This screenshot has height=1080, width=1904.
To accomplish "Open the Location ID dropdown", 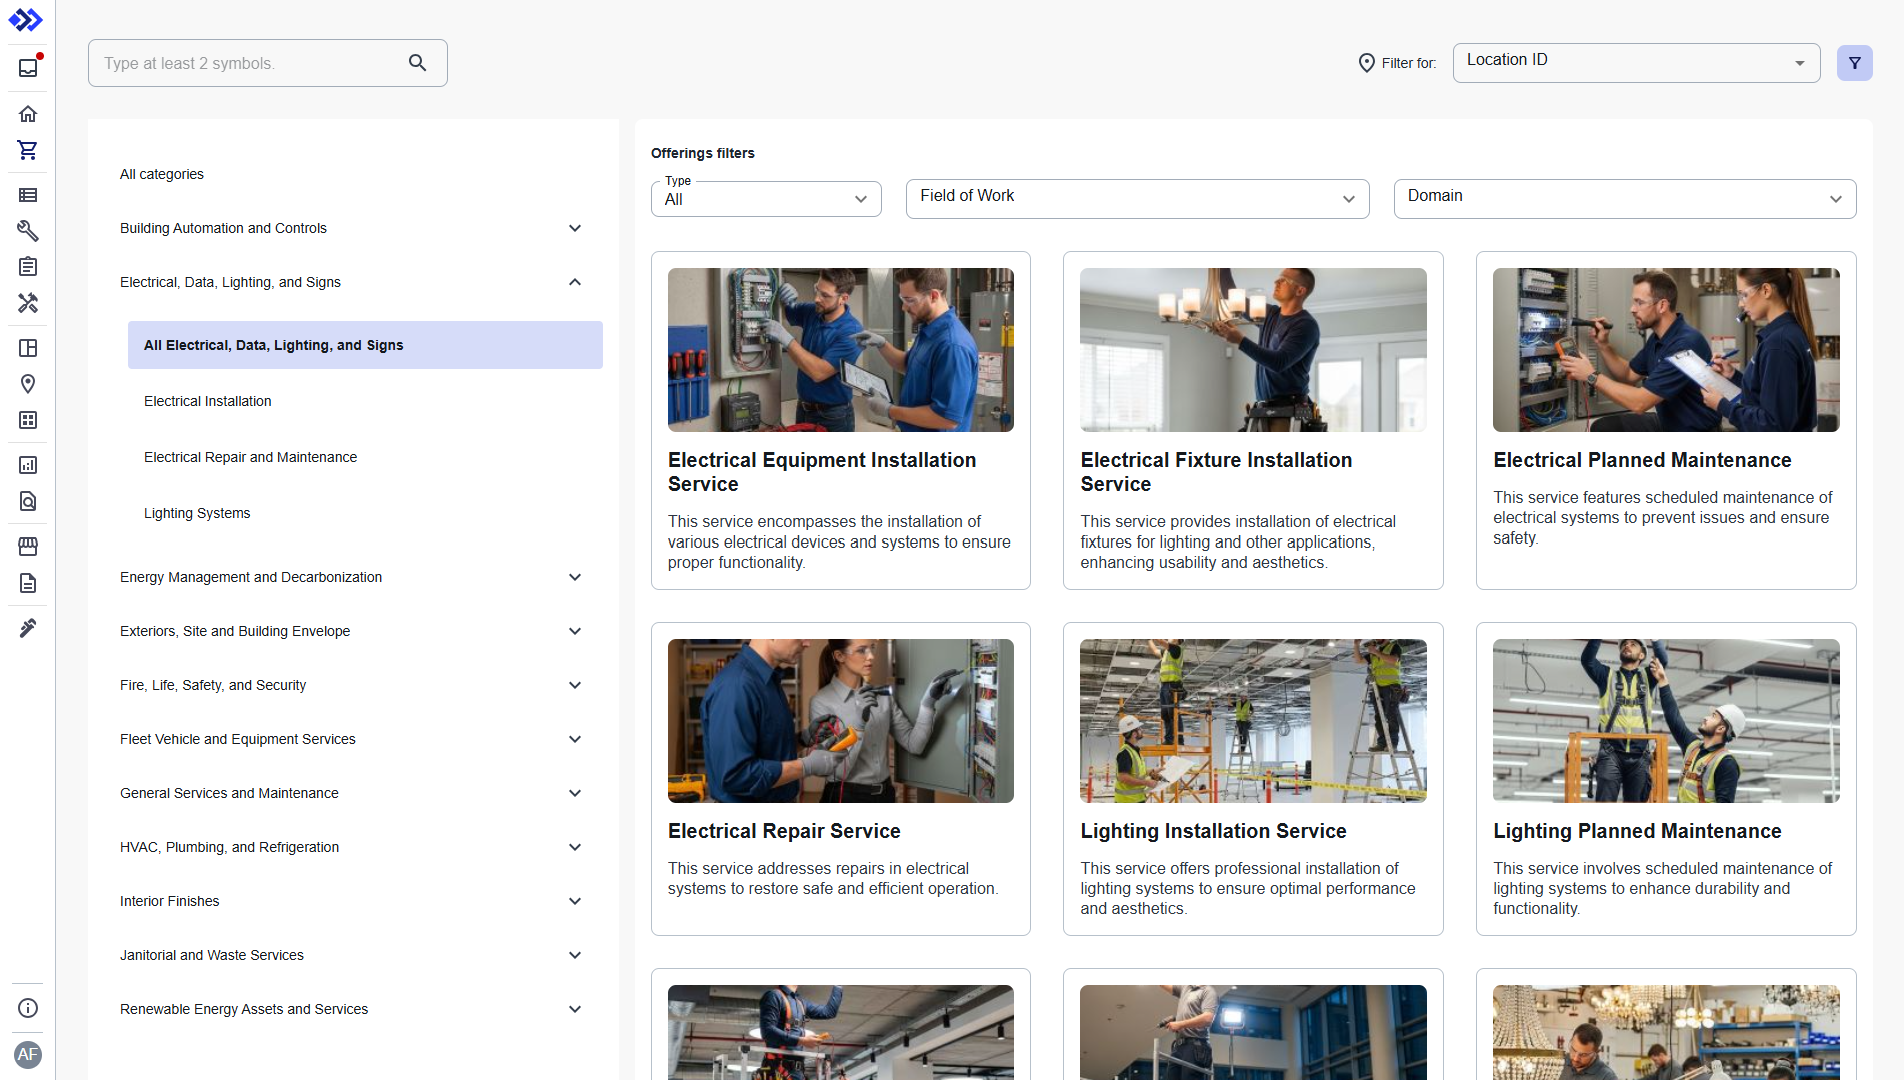I will tap(1636, 63).
